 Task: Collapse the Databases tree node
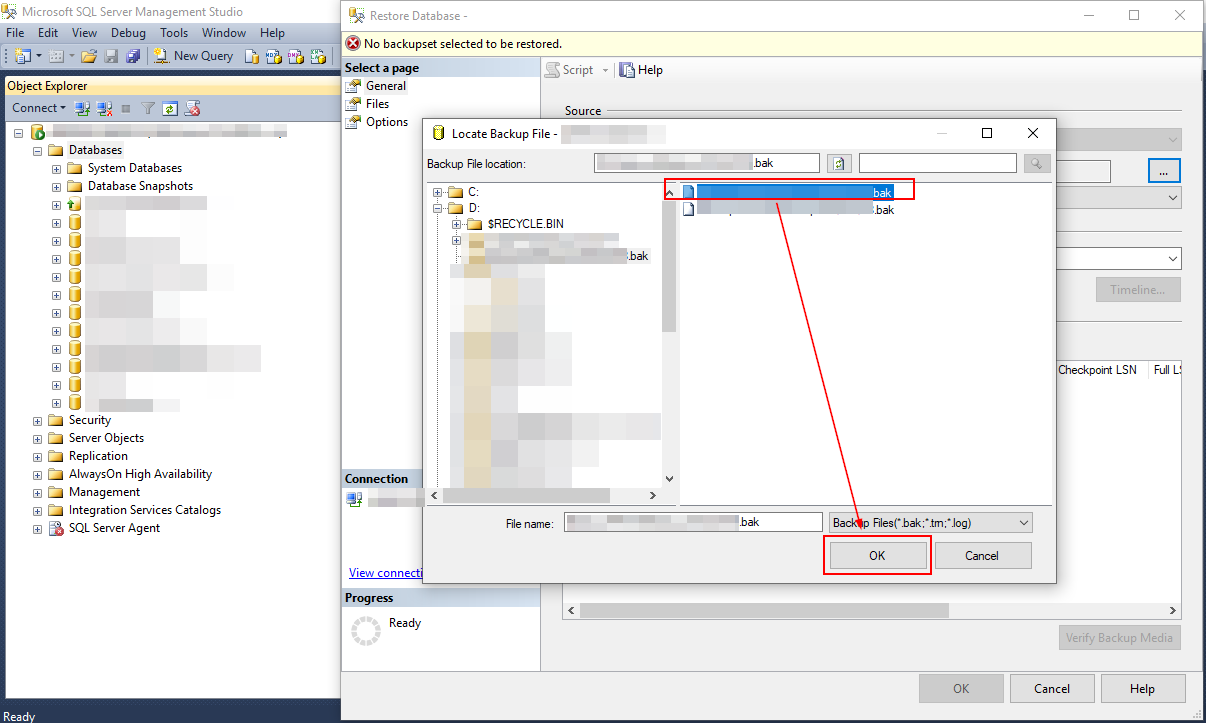38,150
